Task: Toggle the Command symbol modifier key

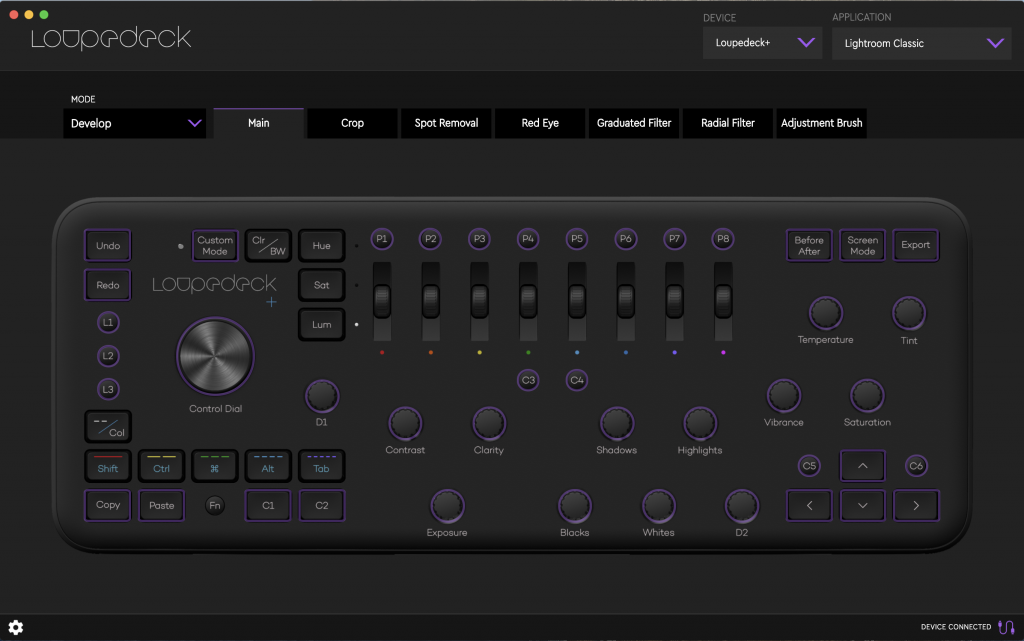Action: point(215,466)
